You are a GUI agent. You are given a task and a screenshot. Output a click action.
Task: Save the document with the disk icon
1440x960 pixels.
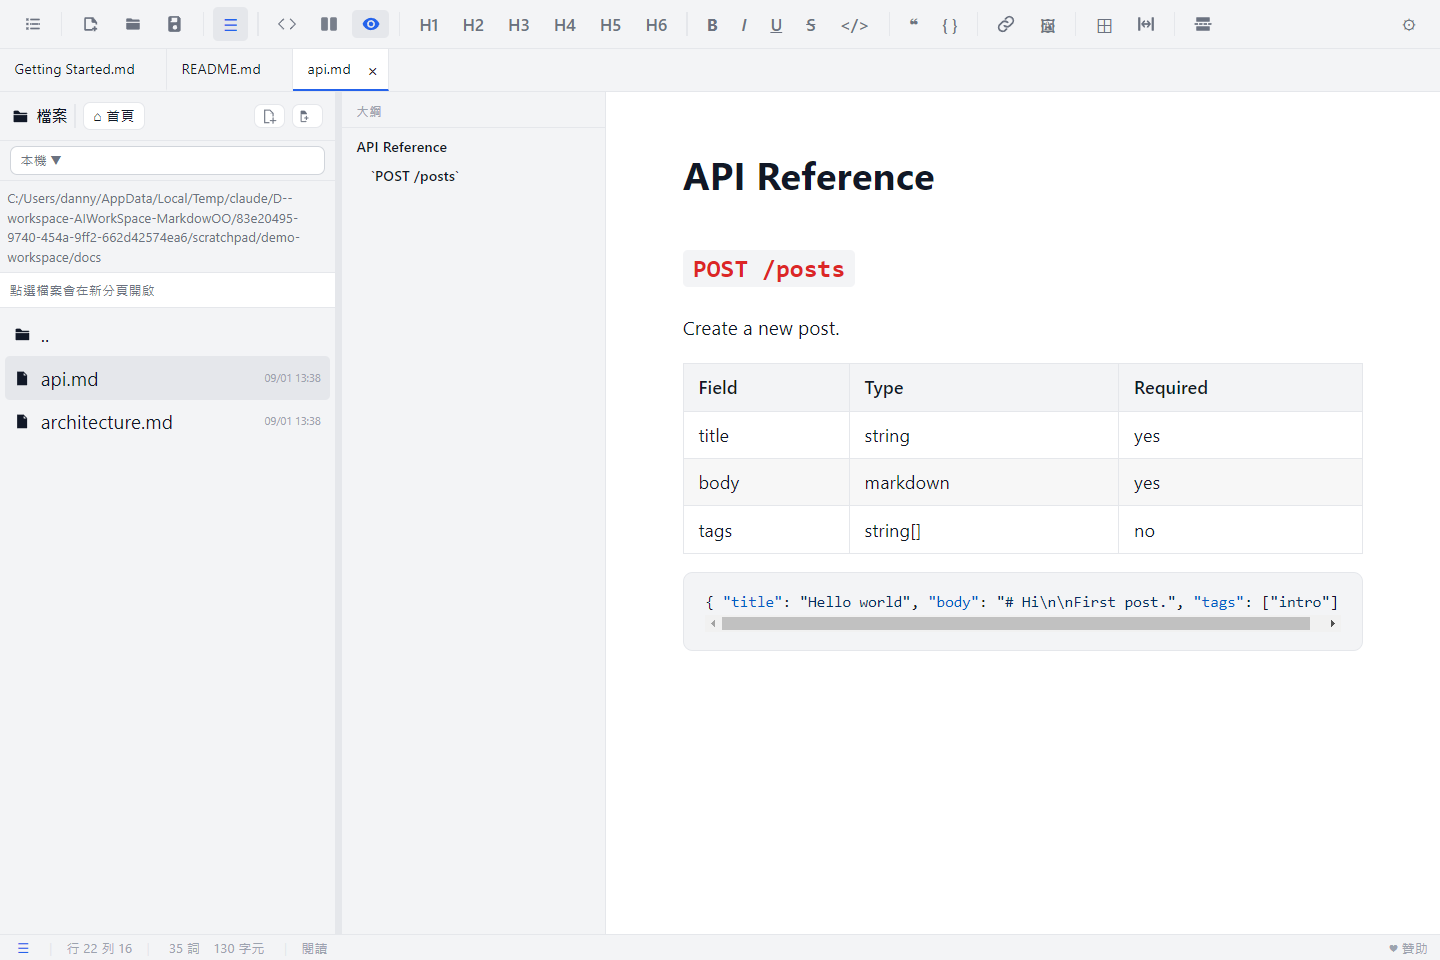[x=174, y=25]
